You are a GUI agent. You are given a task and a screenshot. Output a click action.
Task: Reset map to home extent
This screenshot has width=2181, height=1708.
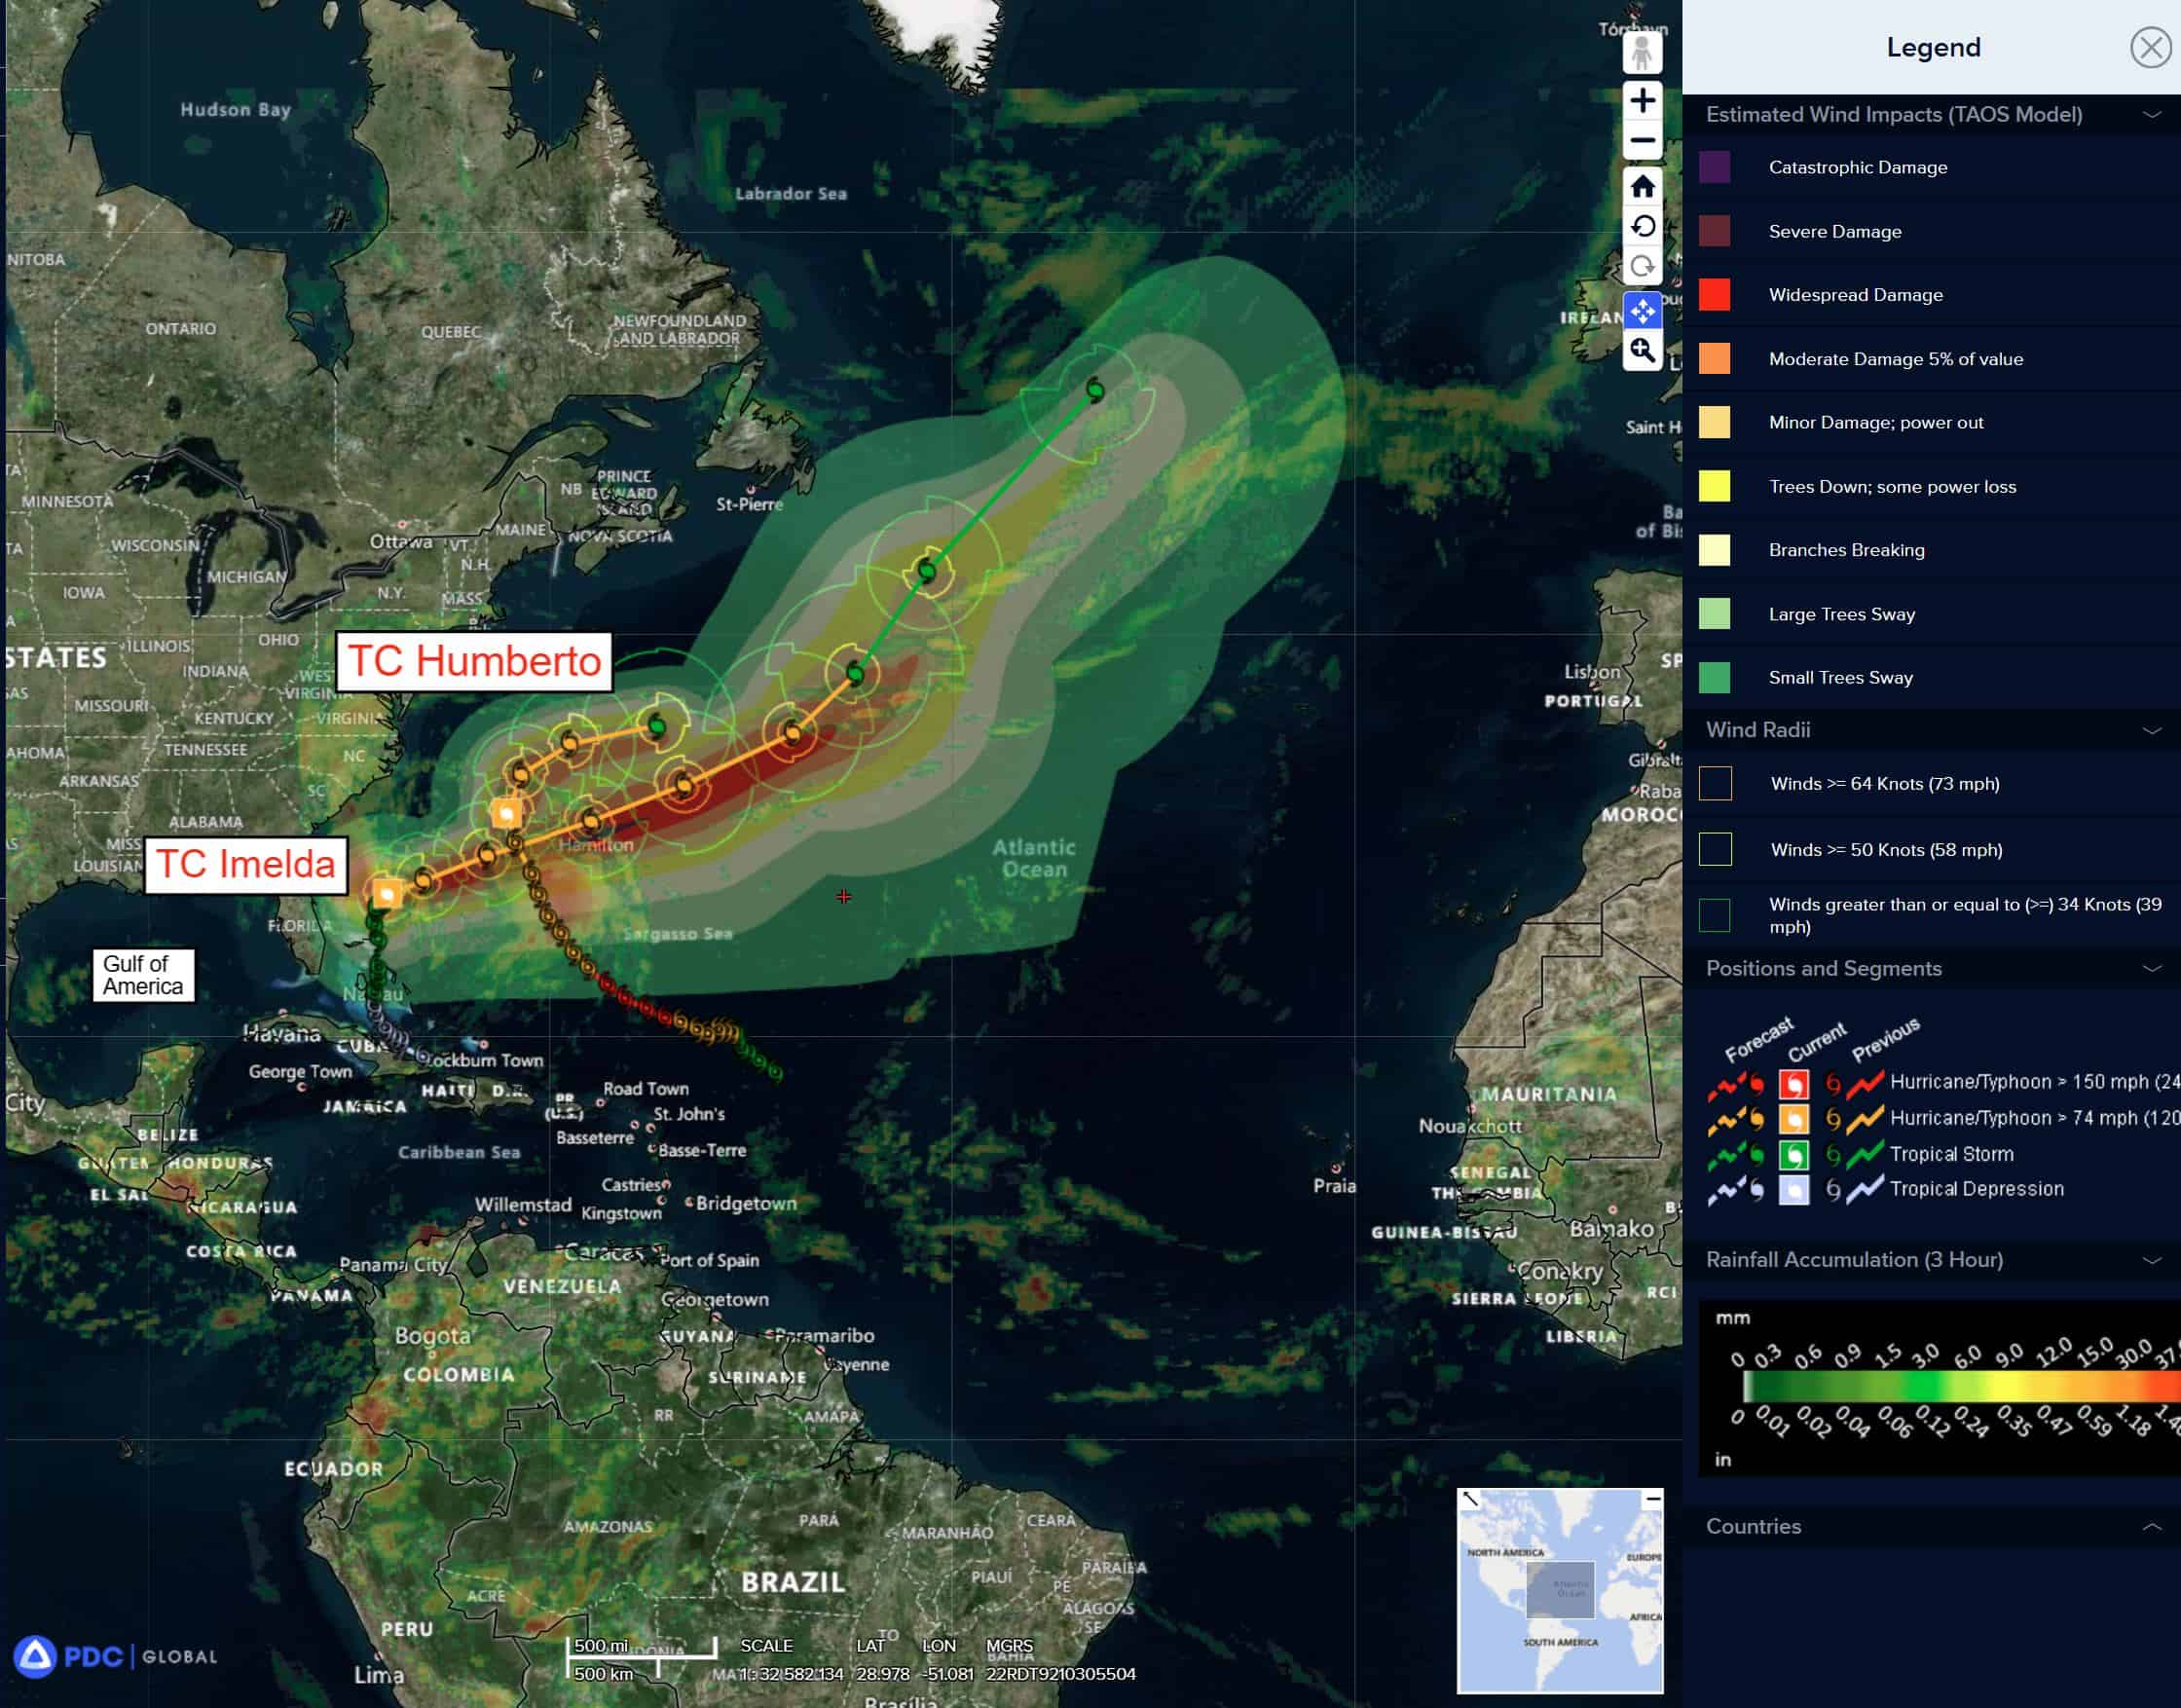pyautogui.click(x=1641, y=186)
